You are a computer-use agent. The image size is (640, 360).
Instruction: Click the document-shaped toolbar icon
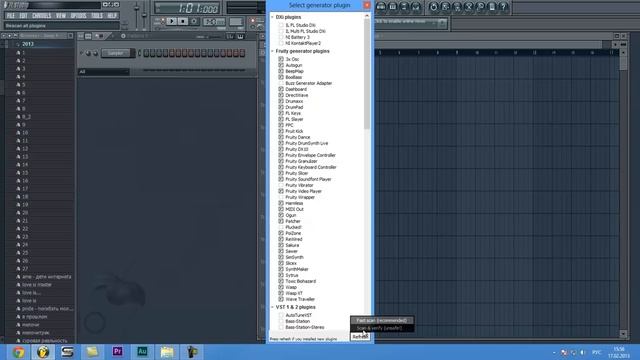(492, 7)
